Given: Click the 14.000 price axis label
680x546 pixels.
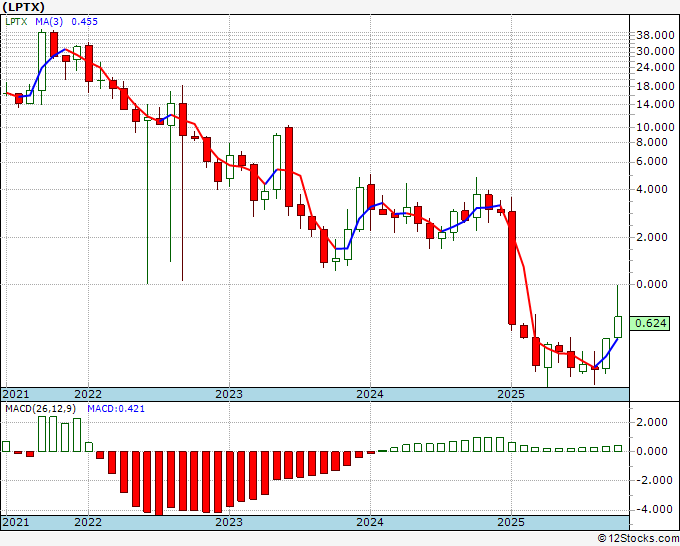Looking at the screenshot, I should click(x=655, y=104).
